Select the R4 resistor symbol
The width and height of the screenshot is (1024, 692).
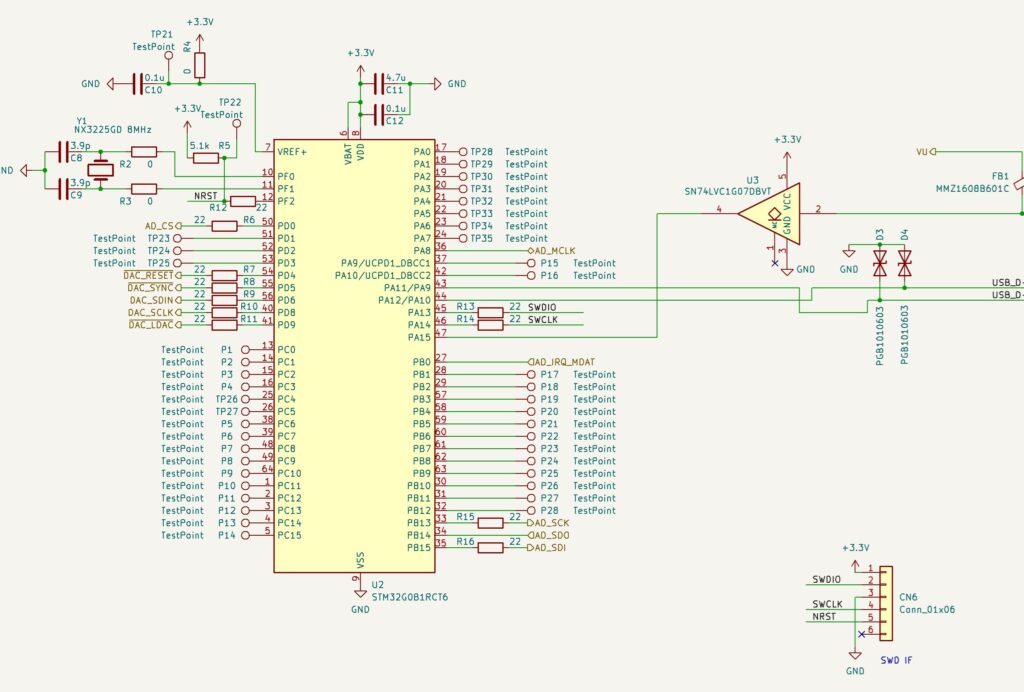click(200, 66)
